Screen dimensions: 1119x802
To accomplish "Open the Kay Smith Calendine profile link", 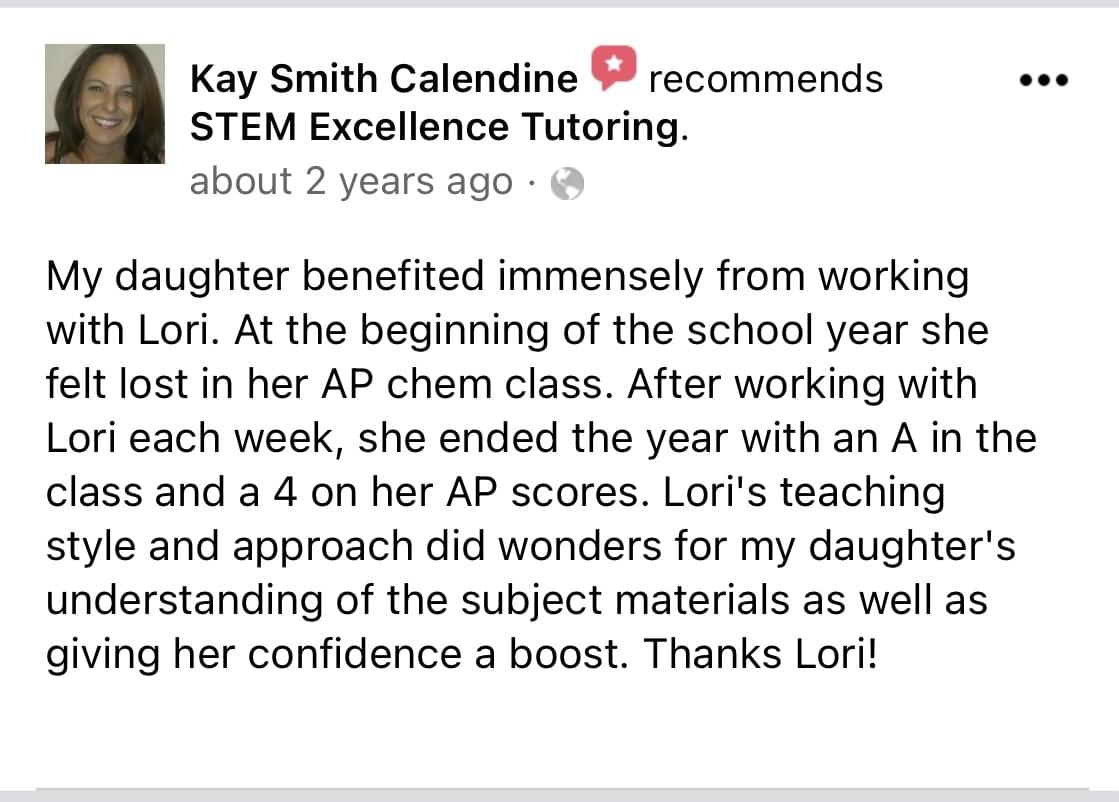I will click(x=384, y=78).
